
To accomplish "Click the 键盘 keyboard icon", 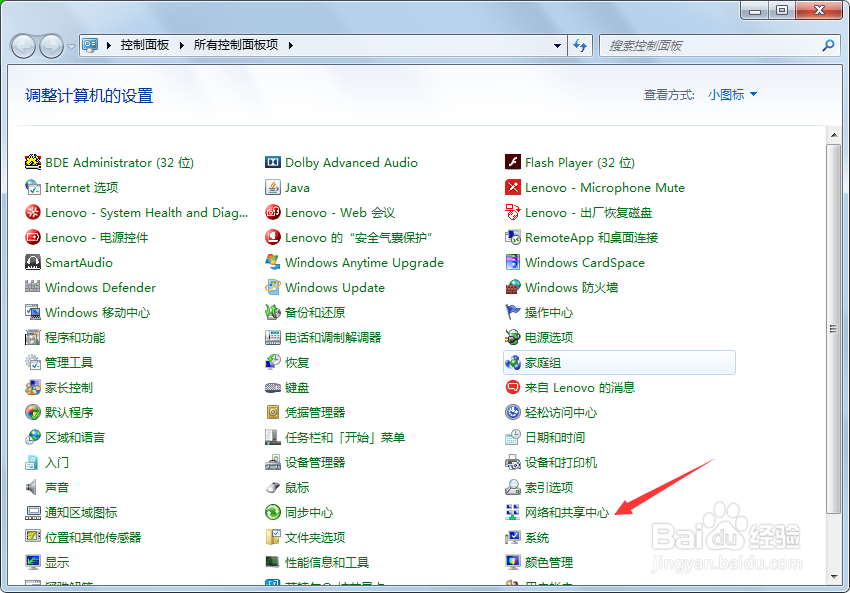I will tap(273, 388).
